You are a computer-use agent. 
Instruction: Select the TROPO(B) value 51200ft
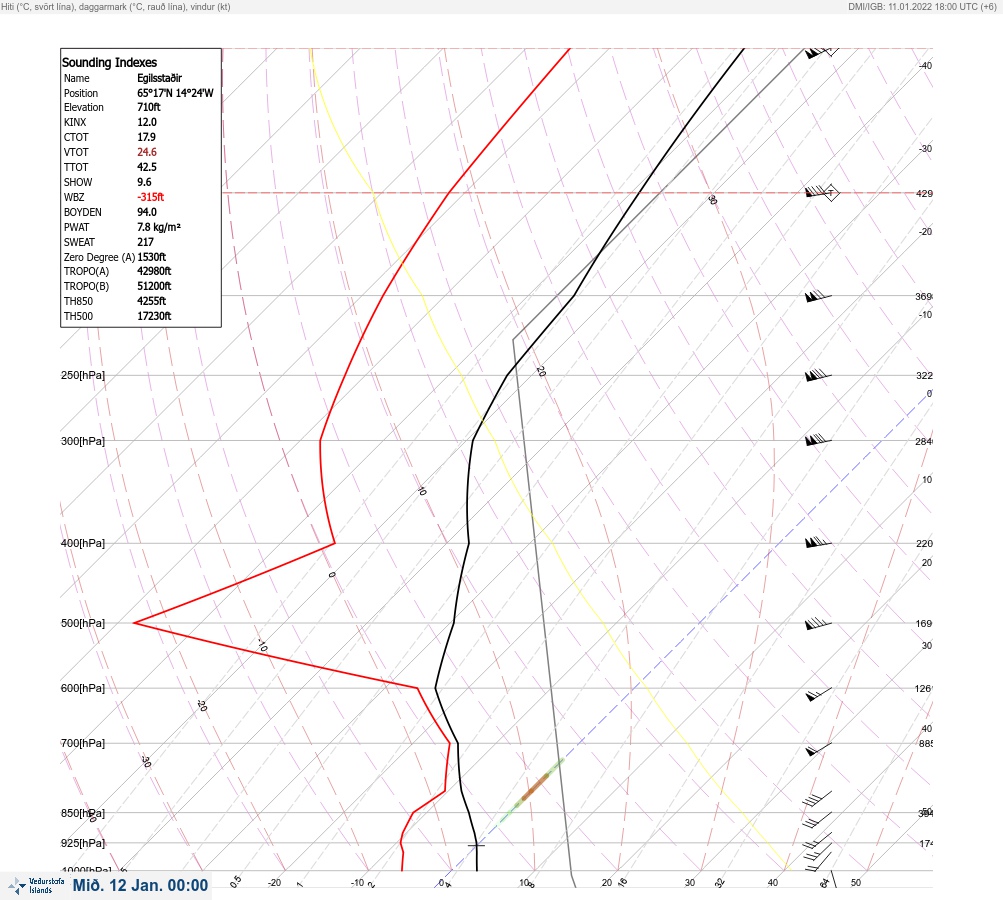154,286
